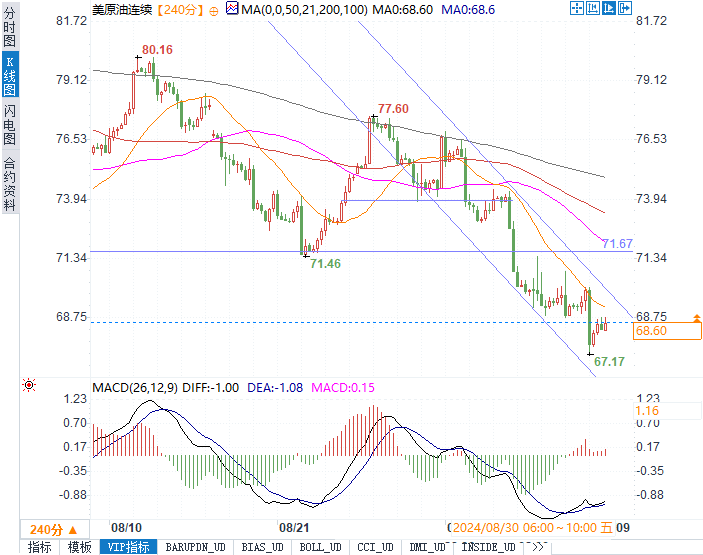
Task: Switch to 分时图 side tab
Action: point(9,27)
